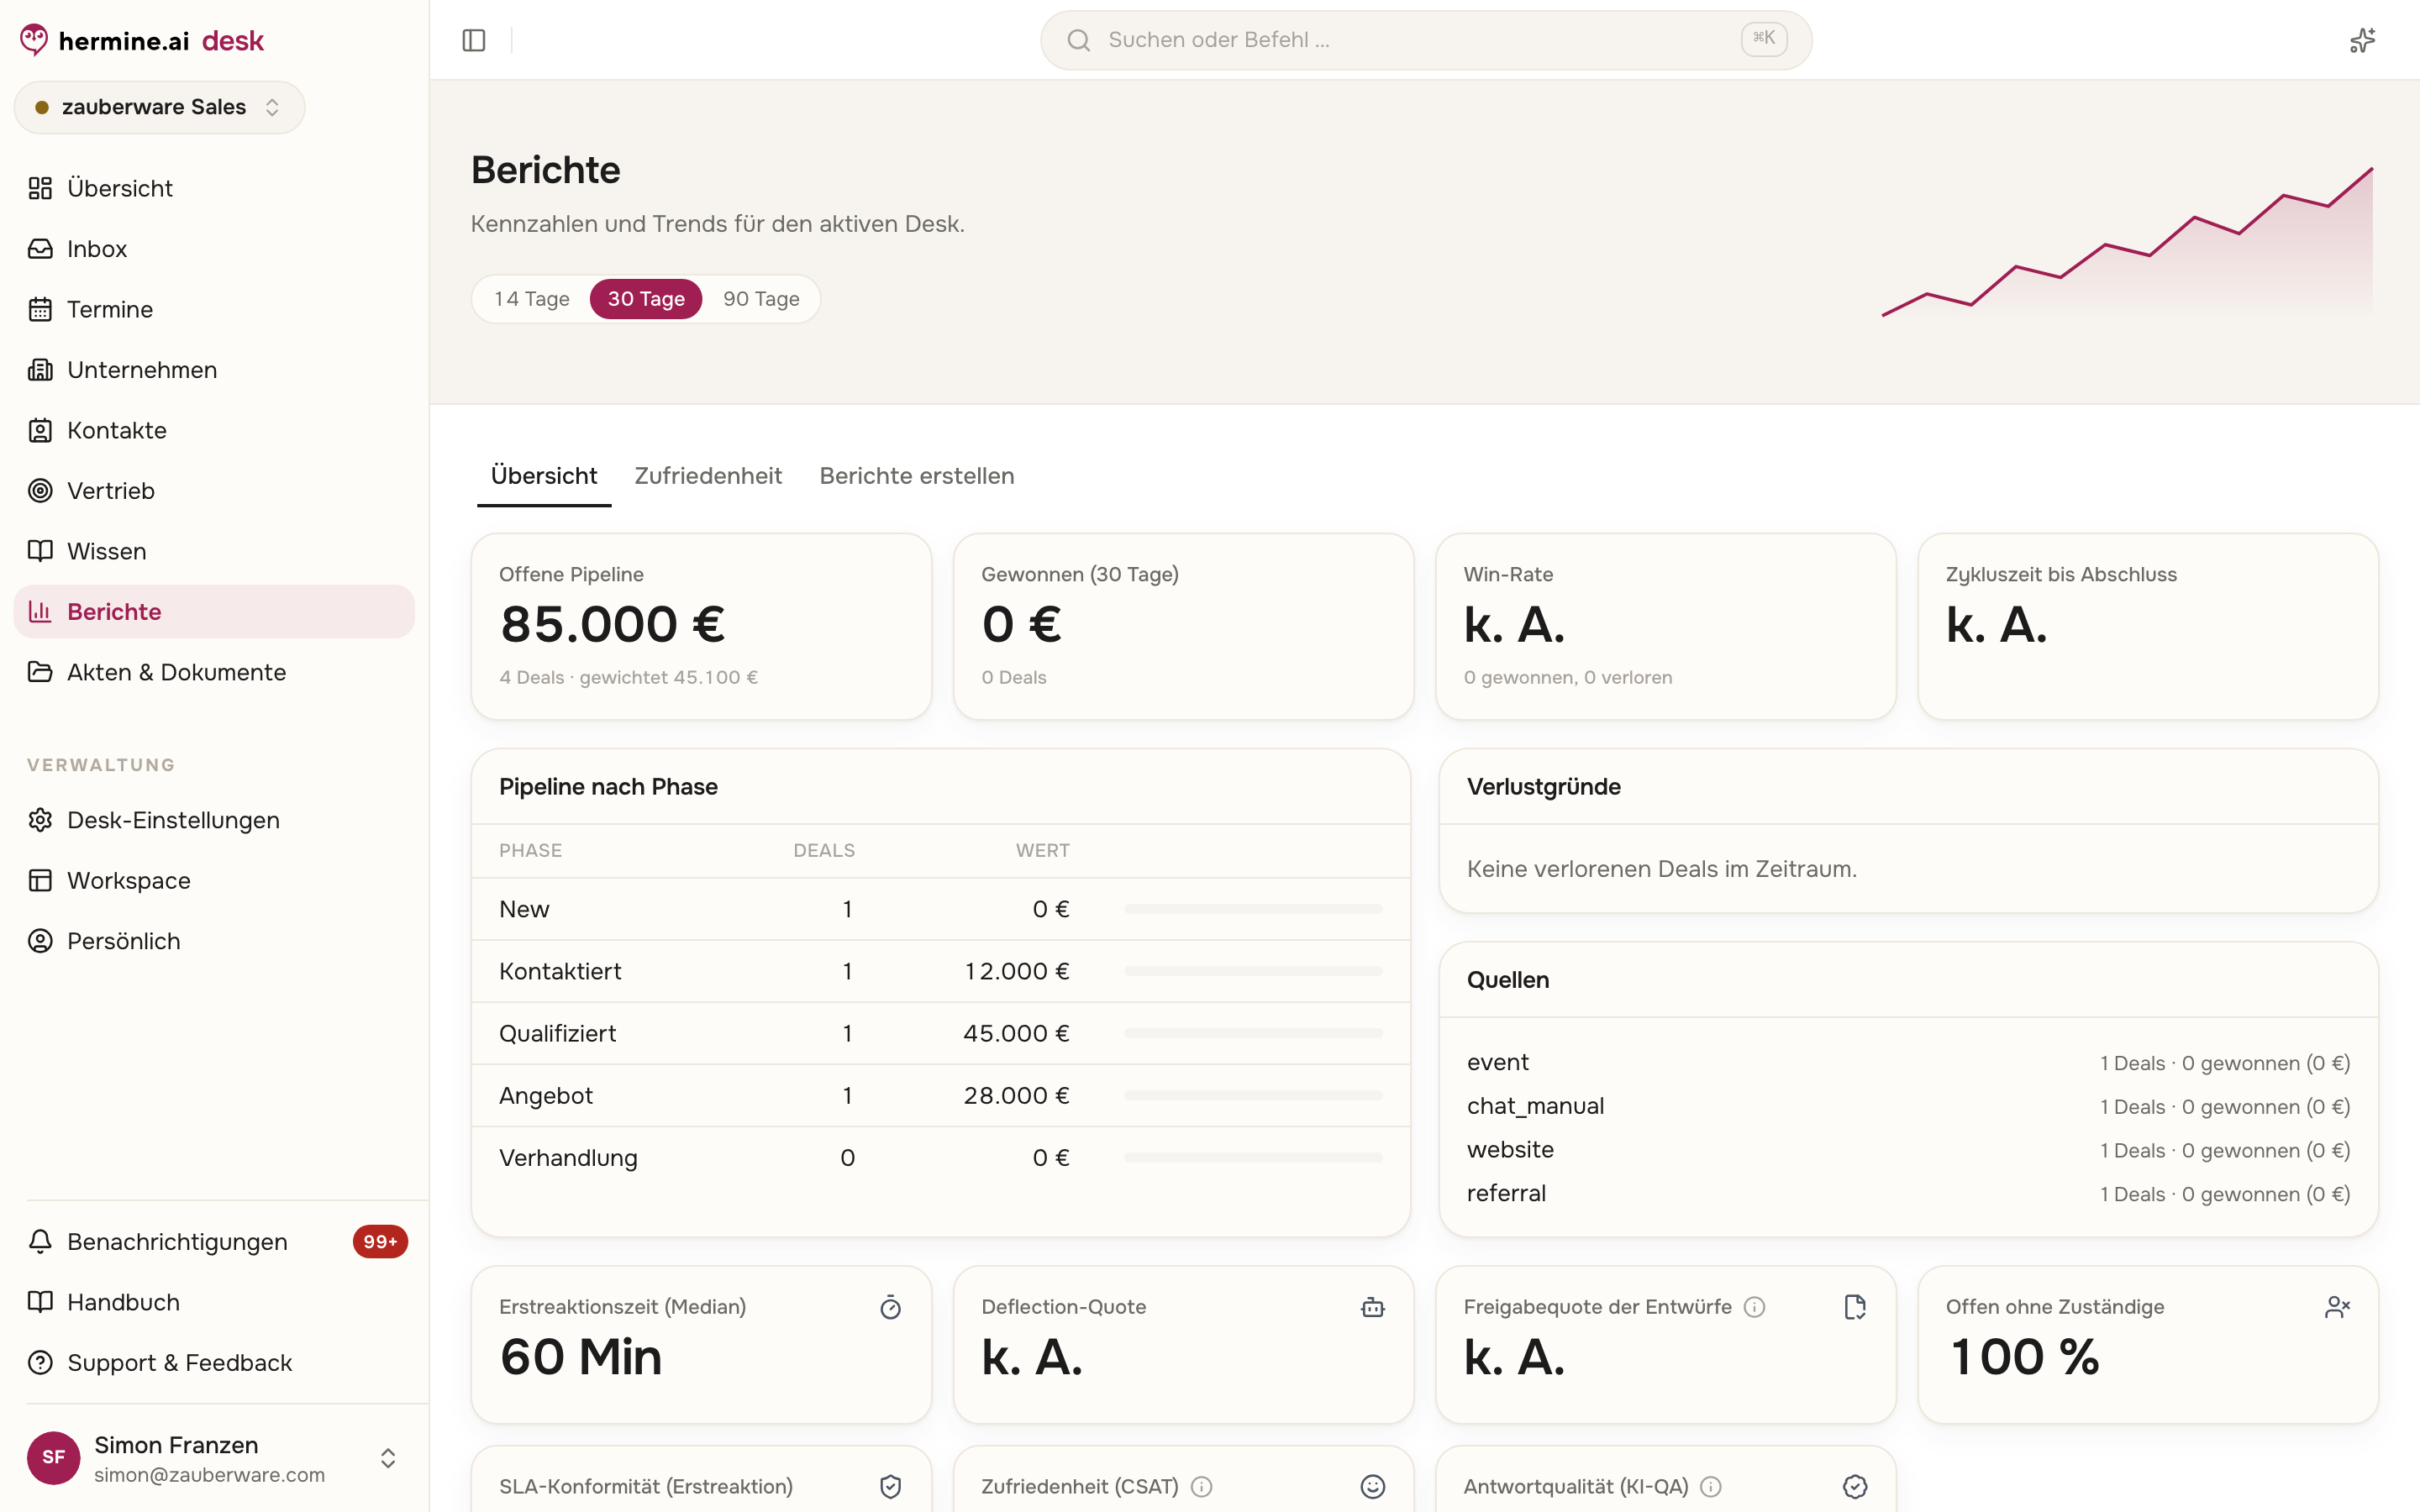Click the website source row
This screenshot has width=2420, height=1512.
1908,1150
